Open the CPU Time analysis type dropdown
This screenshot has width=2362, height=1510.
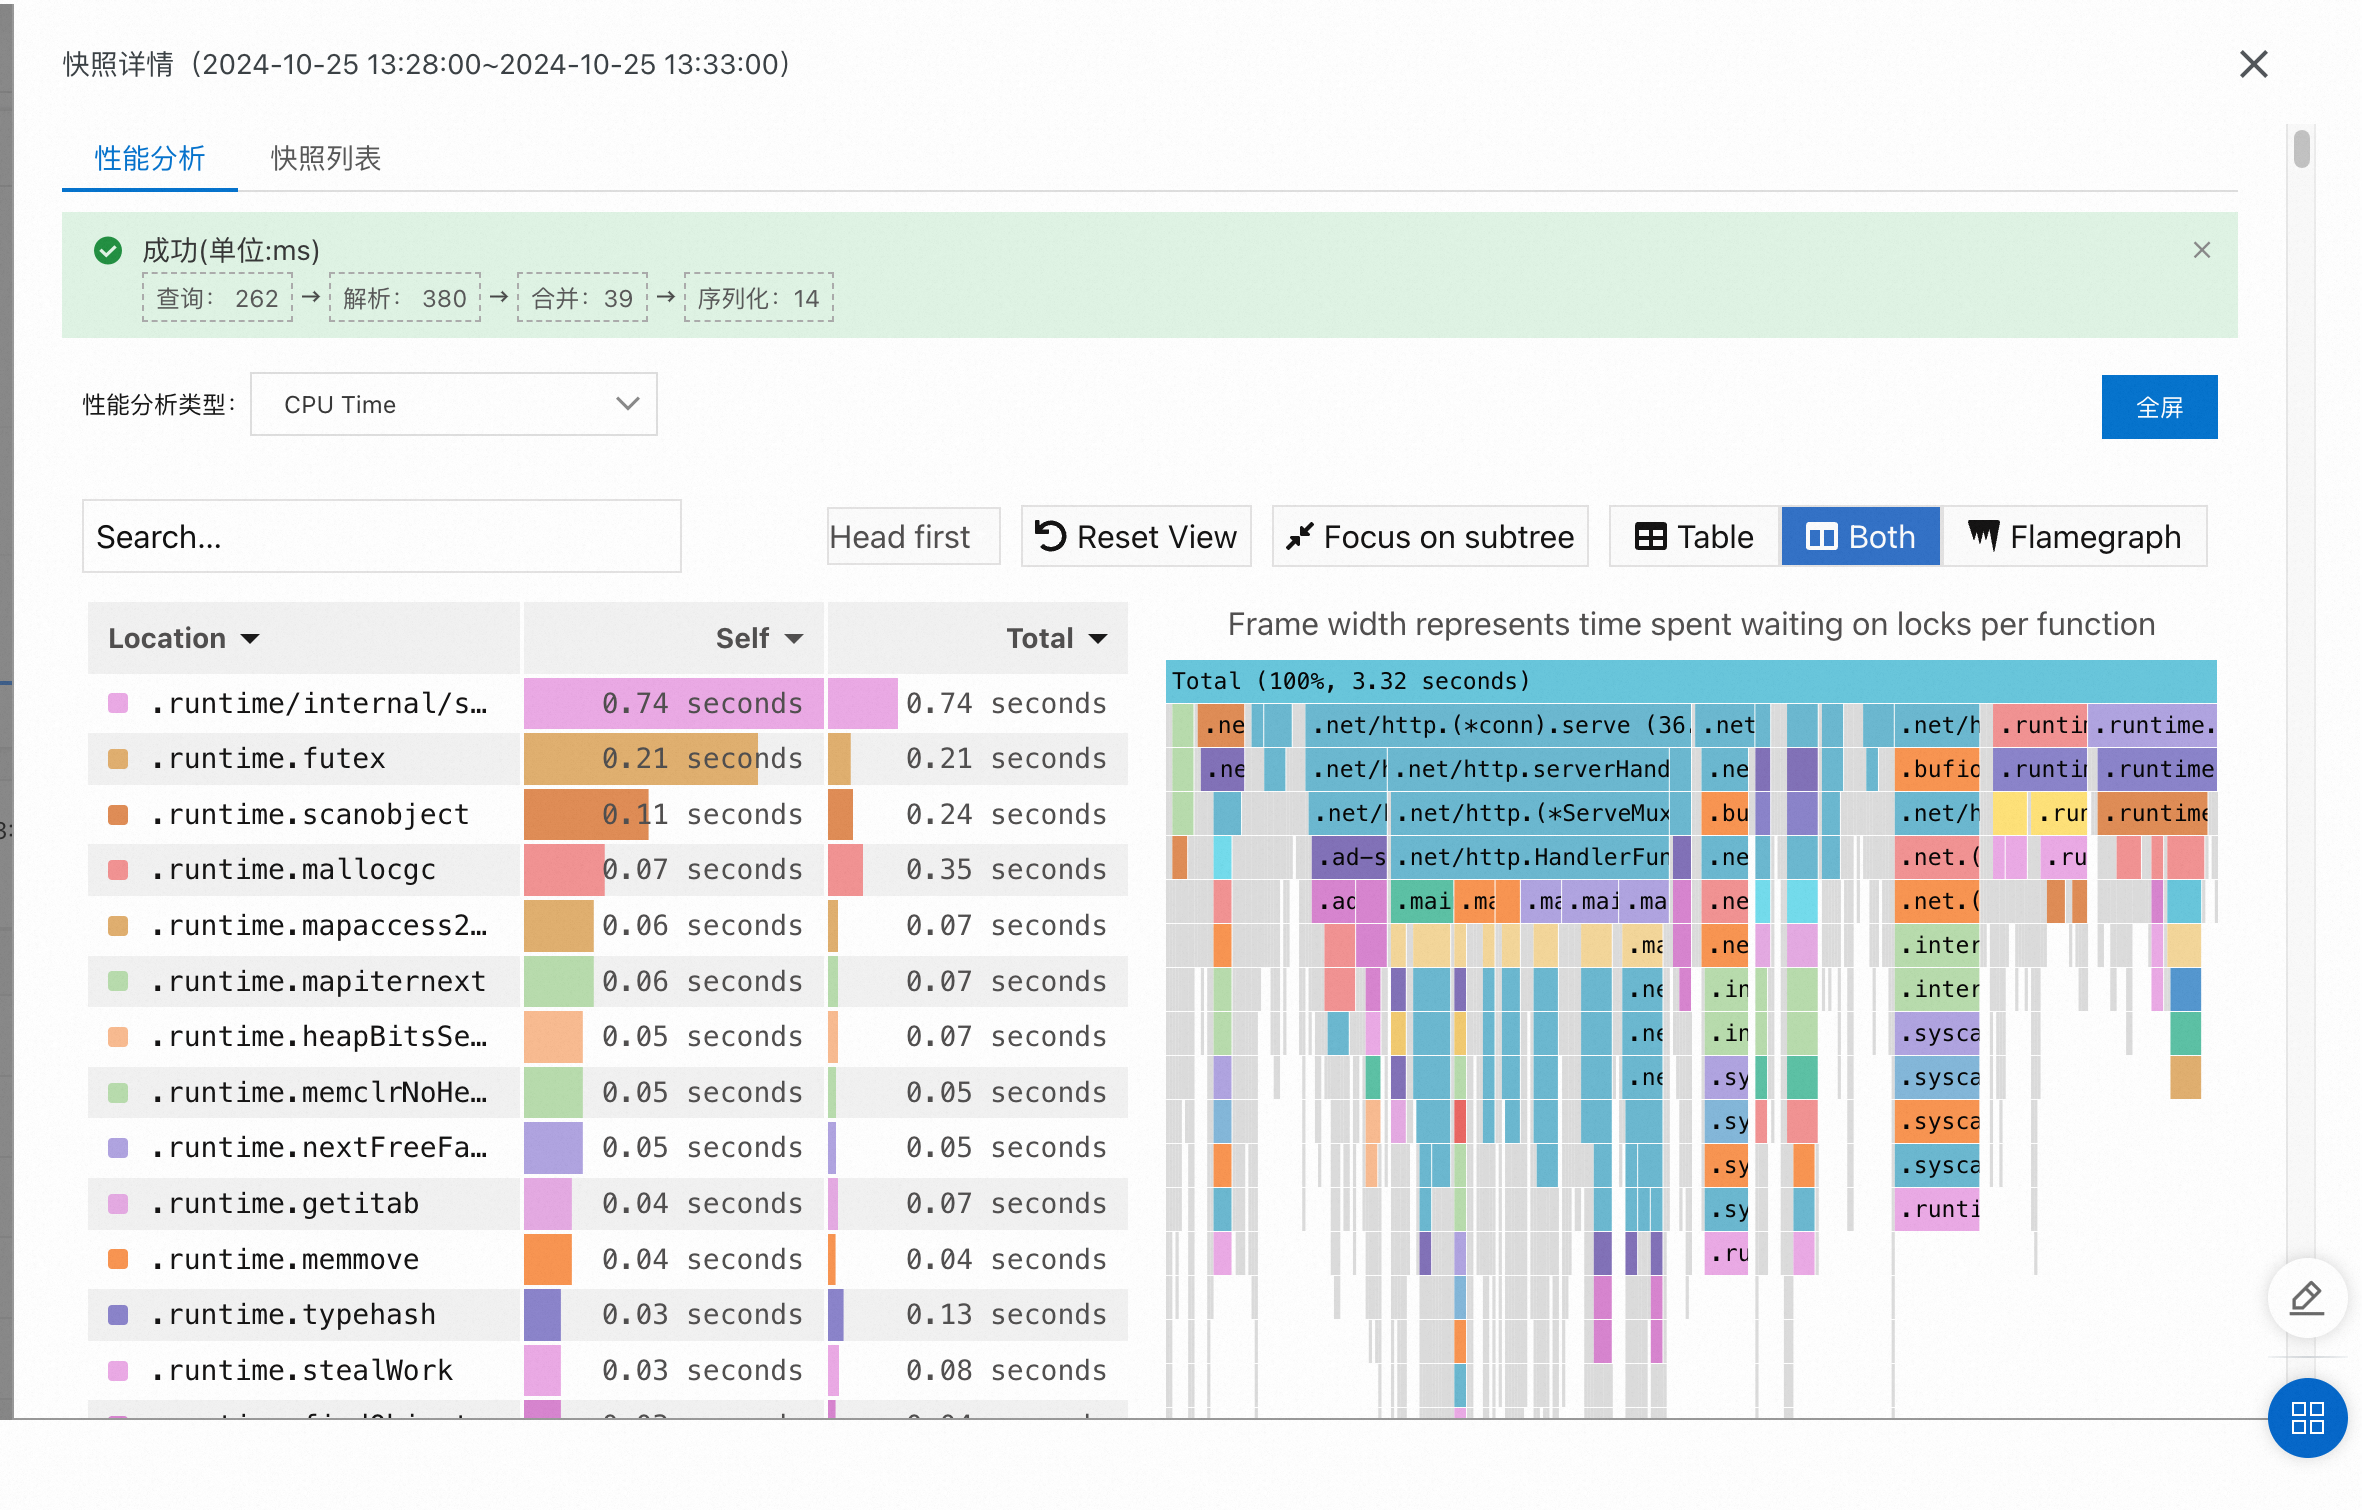point(453,405)
